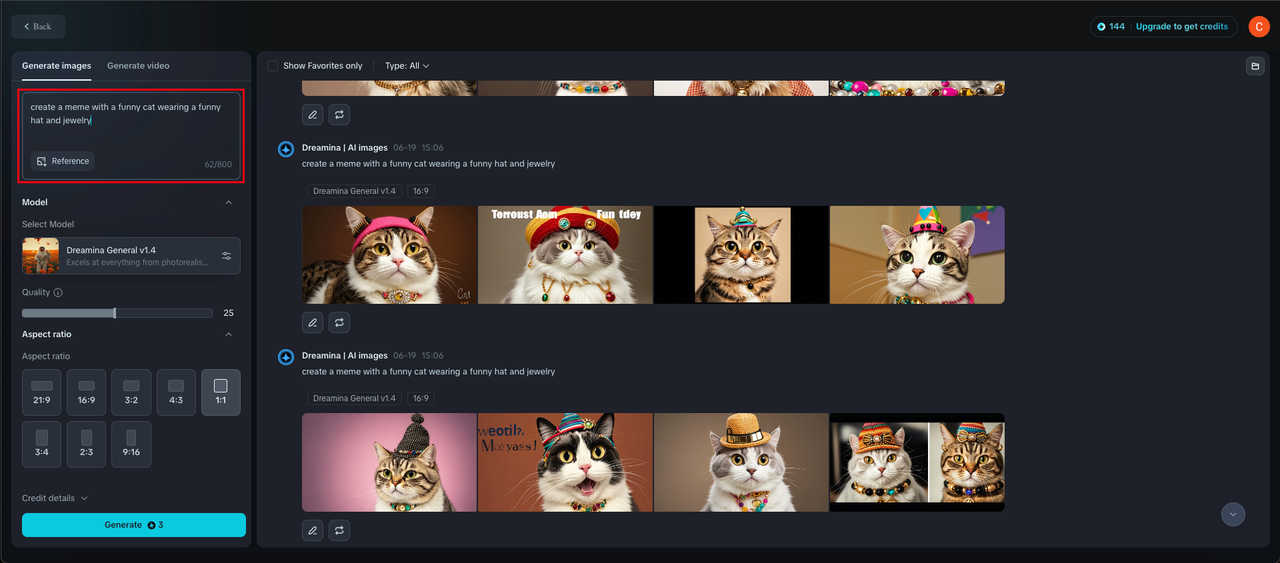1280x563 pixels.
Task: Click the 62/800 character counter
Action: (x=218, y=164)
